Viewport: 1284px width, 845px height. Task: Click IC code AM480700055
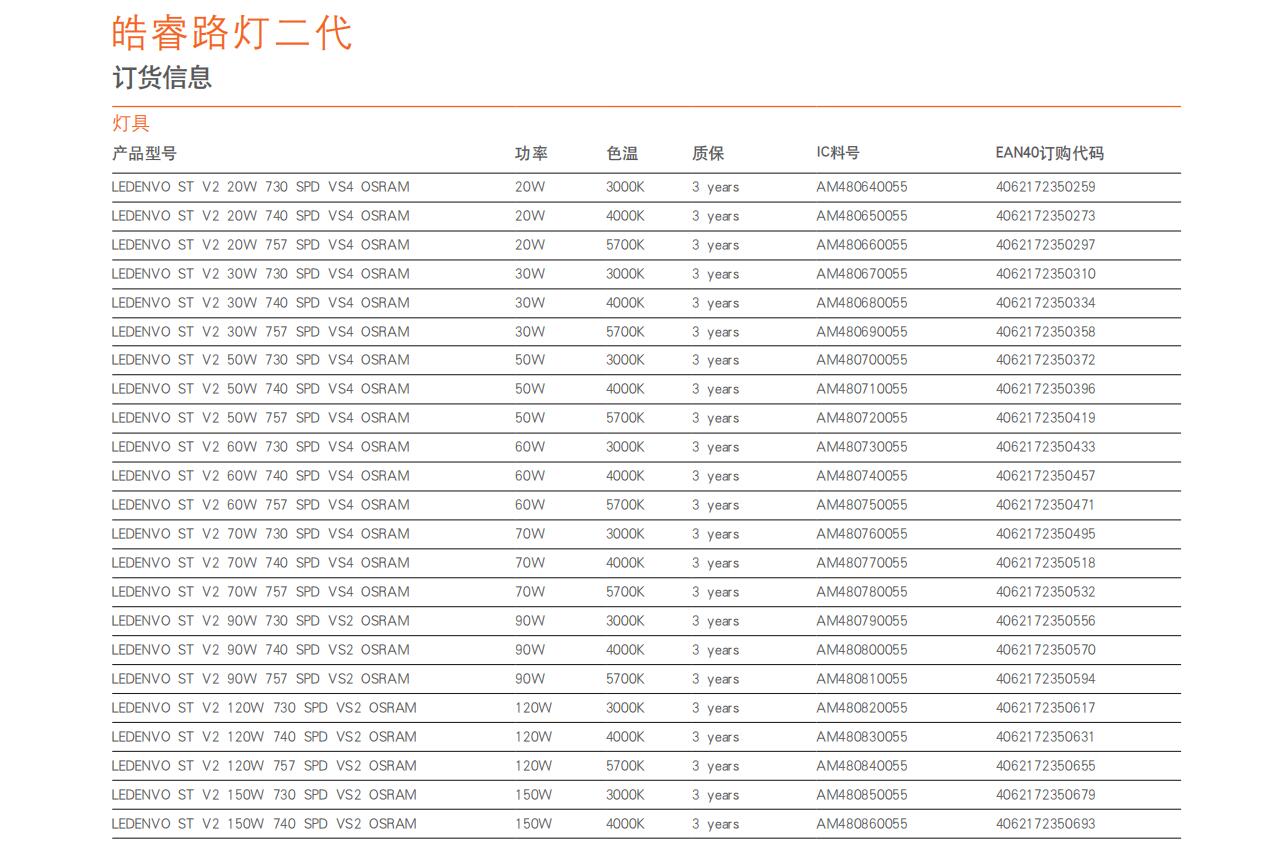(x=862, y=360)
